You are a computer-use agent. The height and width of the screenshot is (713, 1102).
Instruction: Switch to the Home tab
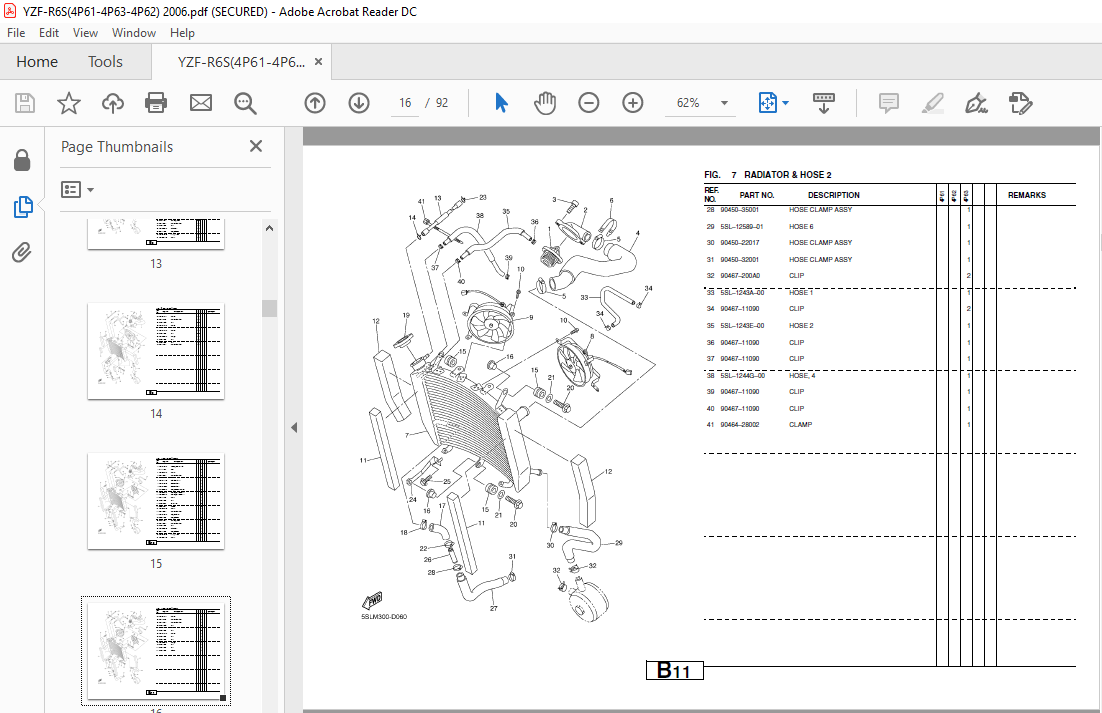37,62
